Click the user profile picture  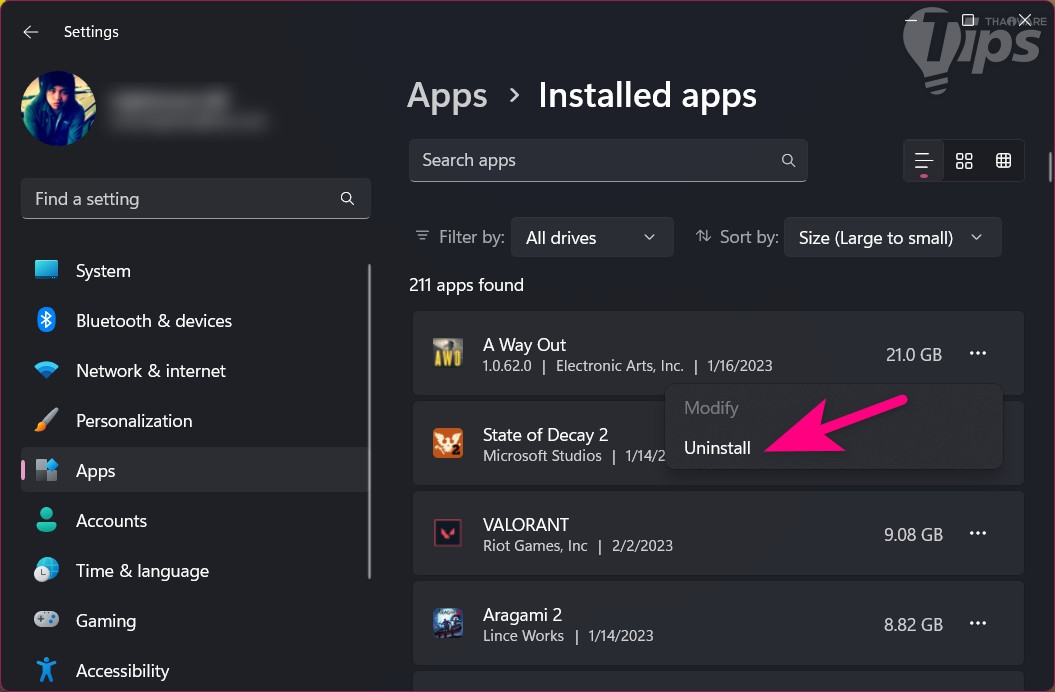click(59, 108)
